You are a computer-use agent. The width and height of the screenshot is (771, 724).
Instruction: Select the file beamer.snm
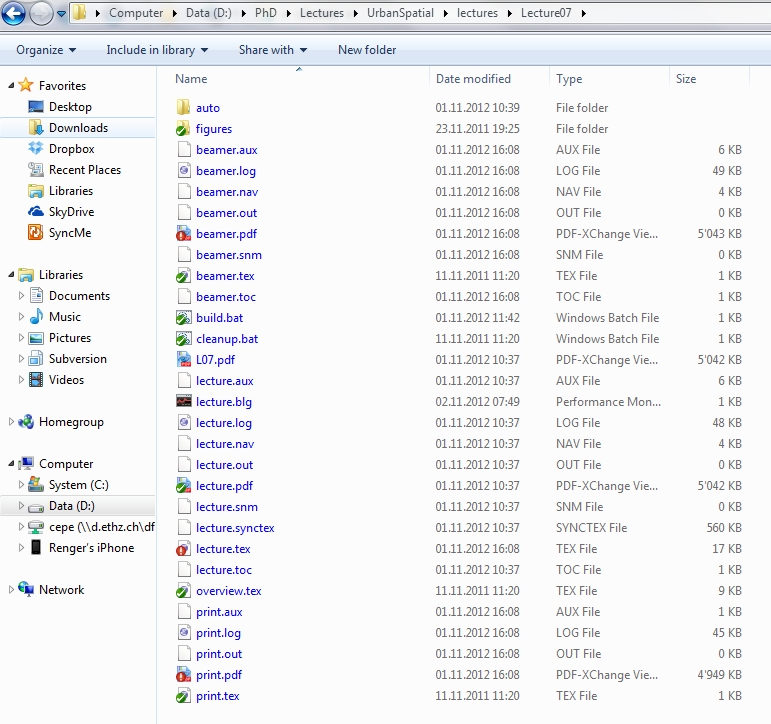coord(229,255)
